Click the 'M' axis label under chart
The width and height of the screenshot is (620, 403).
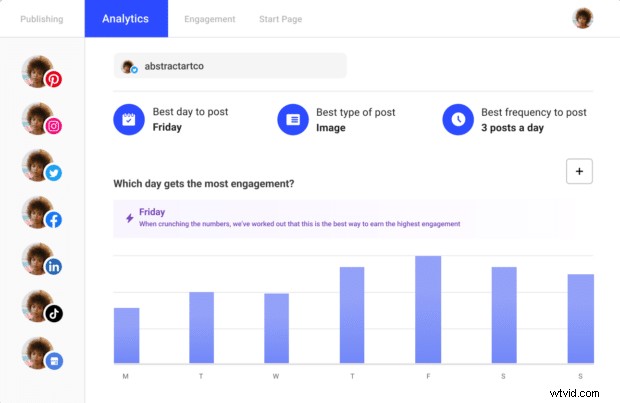coord(125,376)
